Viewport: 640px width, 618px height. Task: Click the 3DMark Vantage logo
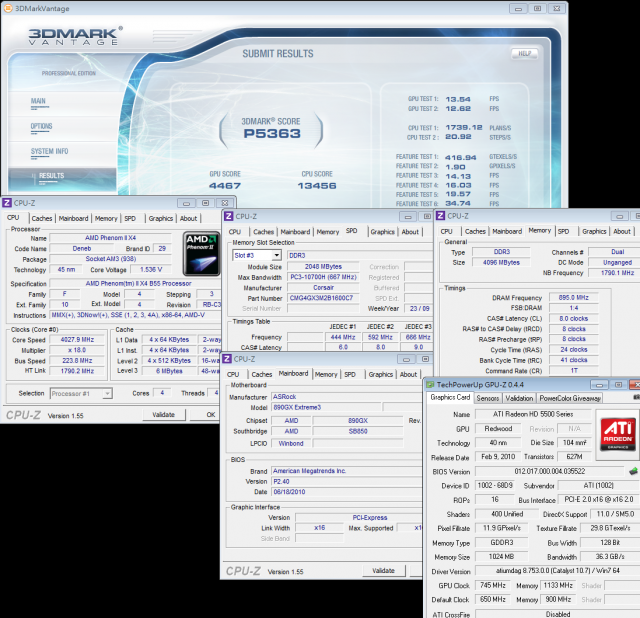click(75, 36)
